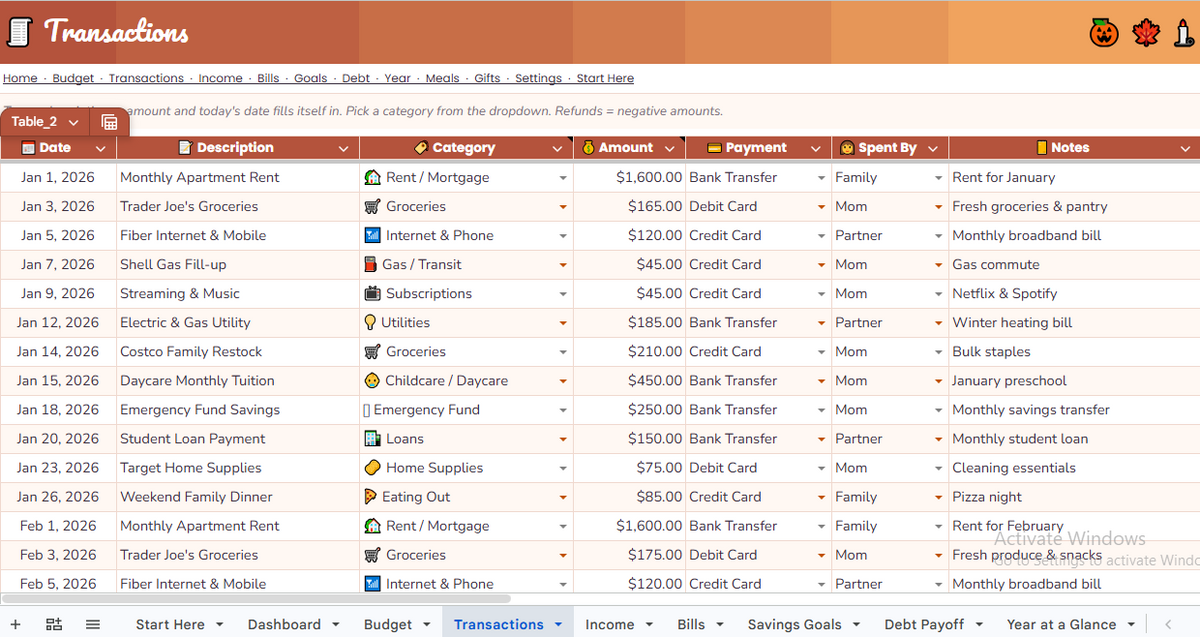Open the Notes column filter dropdown
Screen dimensions: 1200x637
pyautogui.click(x=1185, y=148)
